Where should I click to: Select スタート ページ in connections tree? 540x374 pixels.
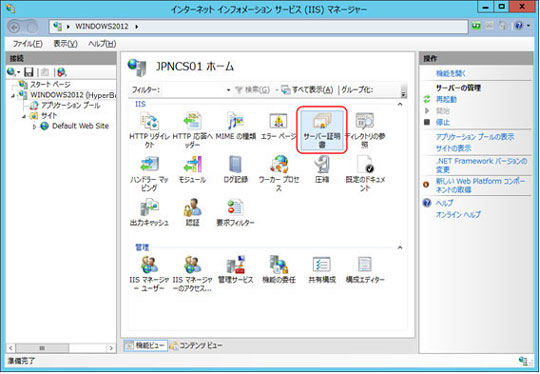(x=50, y=84)
